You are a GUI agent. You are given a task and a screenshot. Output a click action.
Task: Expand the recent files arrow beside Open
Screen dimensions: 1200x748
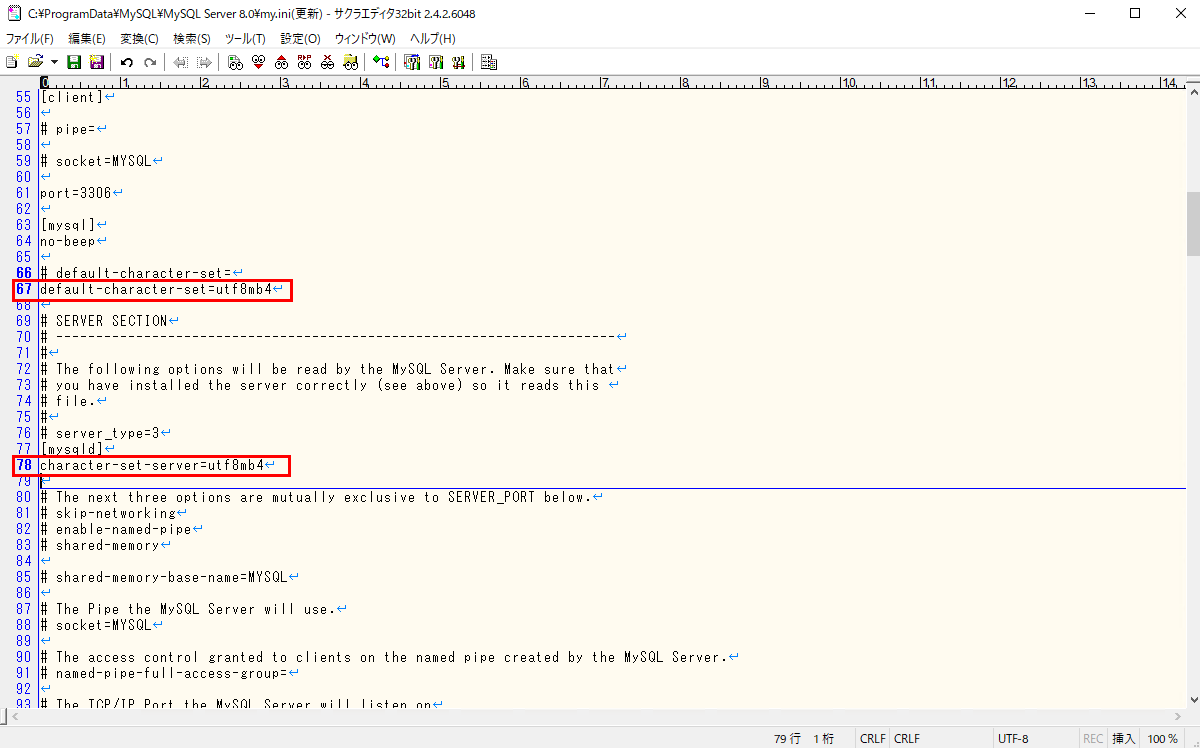click(x=54, y=62)
